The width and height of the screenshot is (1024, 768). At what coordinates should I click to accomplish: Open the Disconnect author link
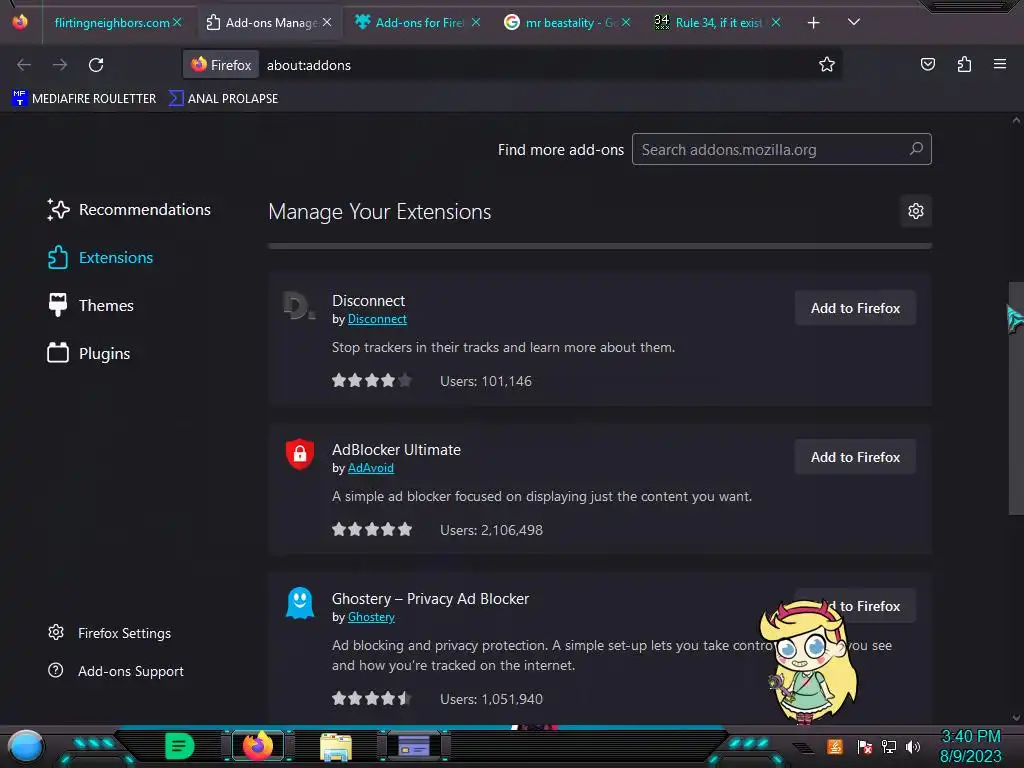pos(377,319)
